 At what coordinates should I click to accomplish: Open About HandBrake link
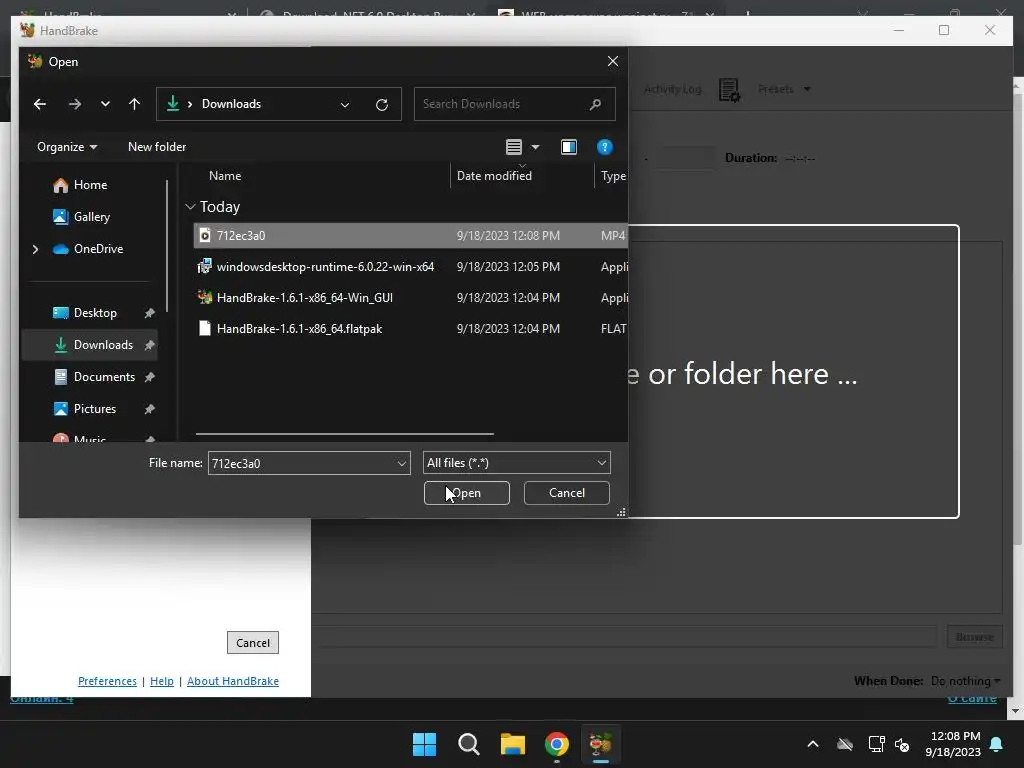232,681
